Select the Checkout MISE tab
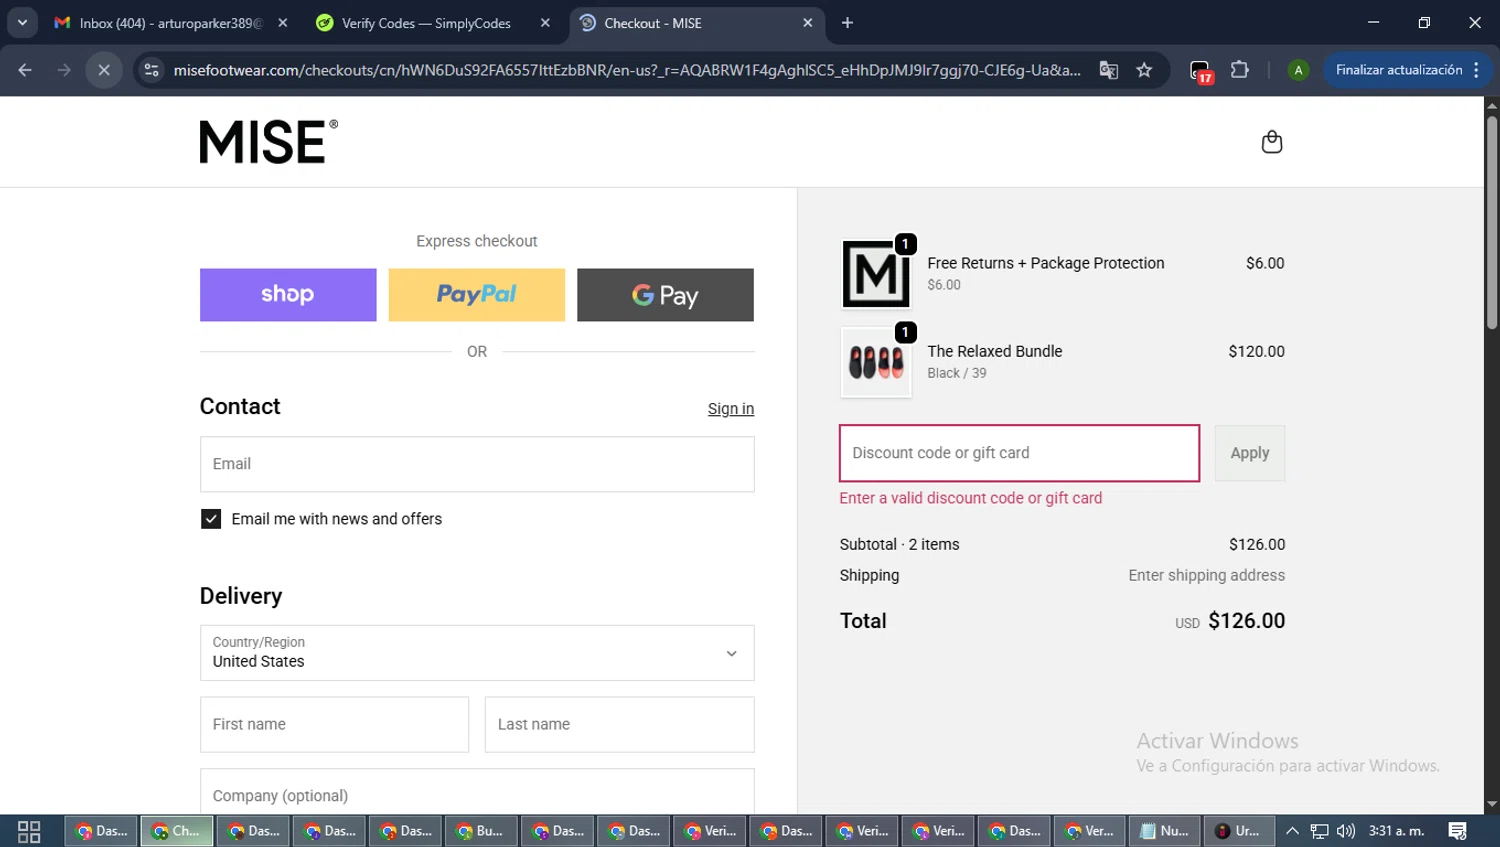The width and height of the screenshot is (1500, 847). point(697,23)
